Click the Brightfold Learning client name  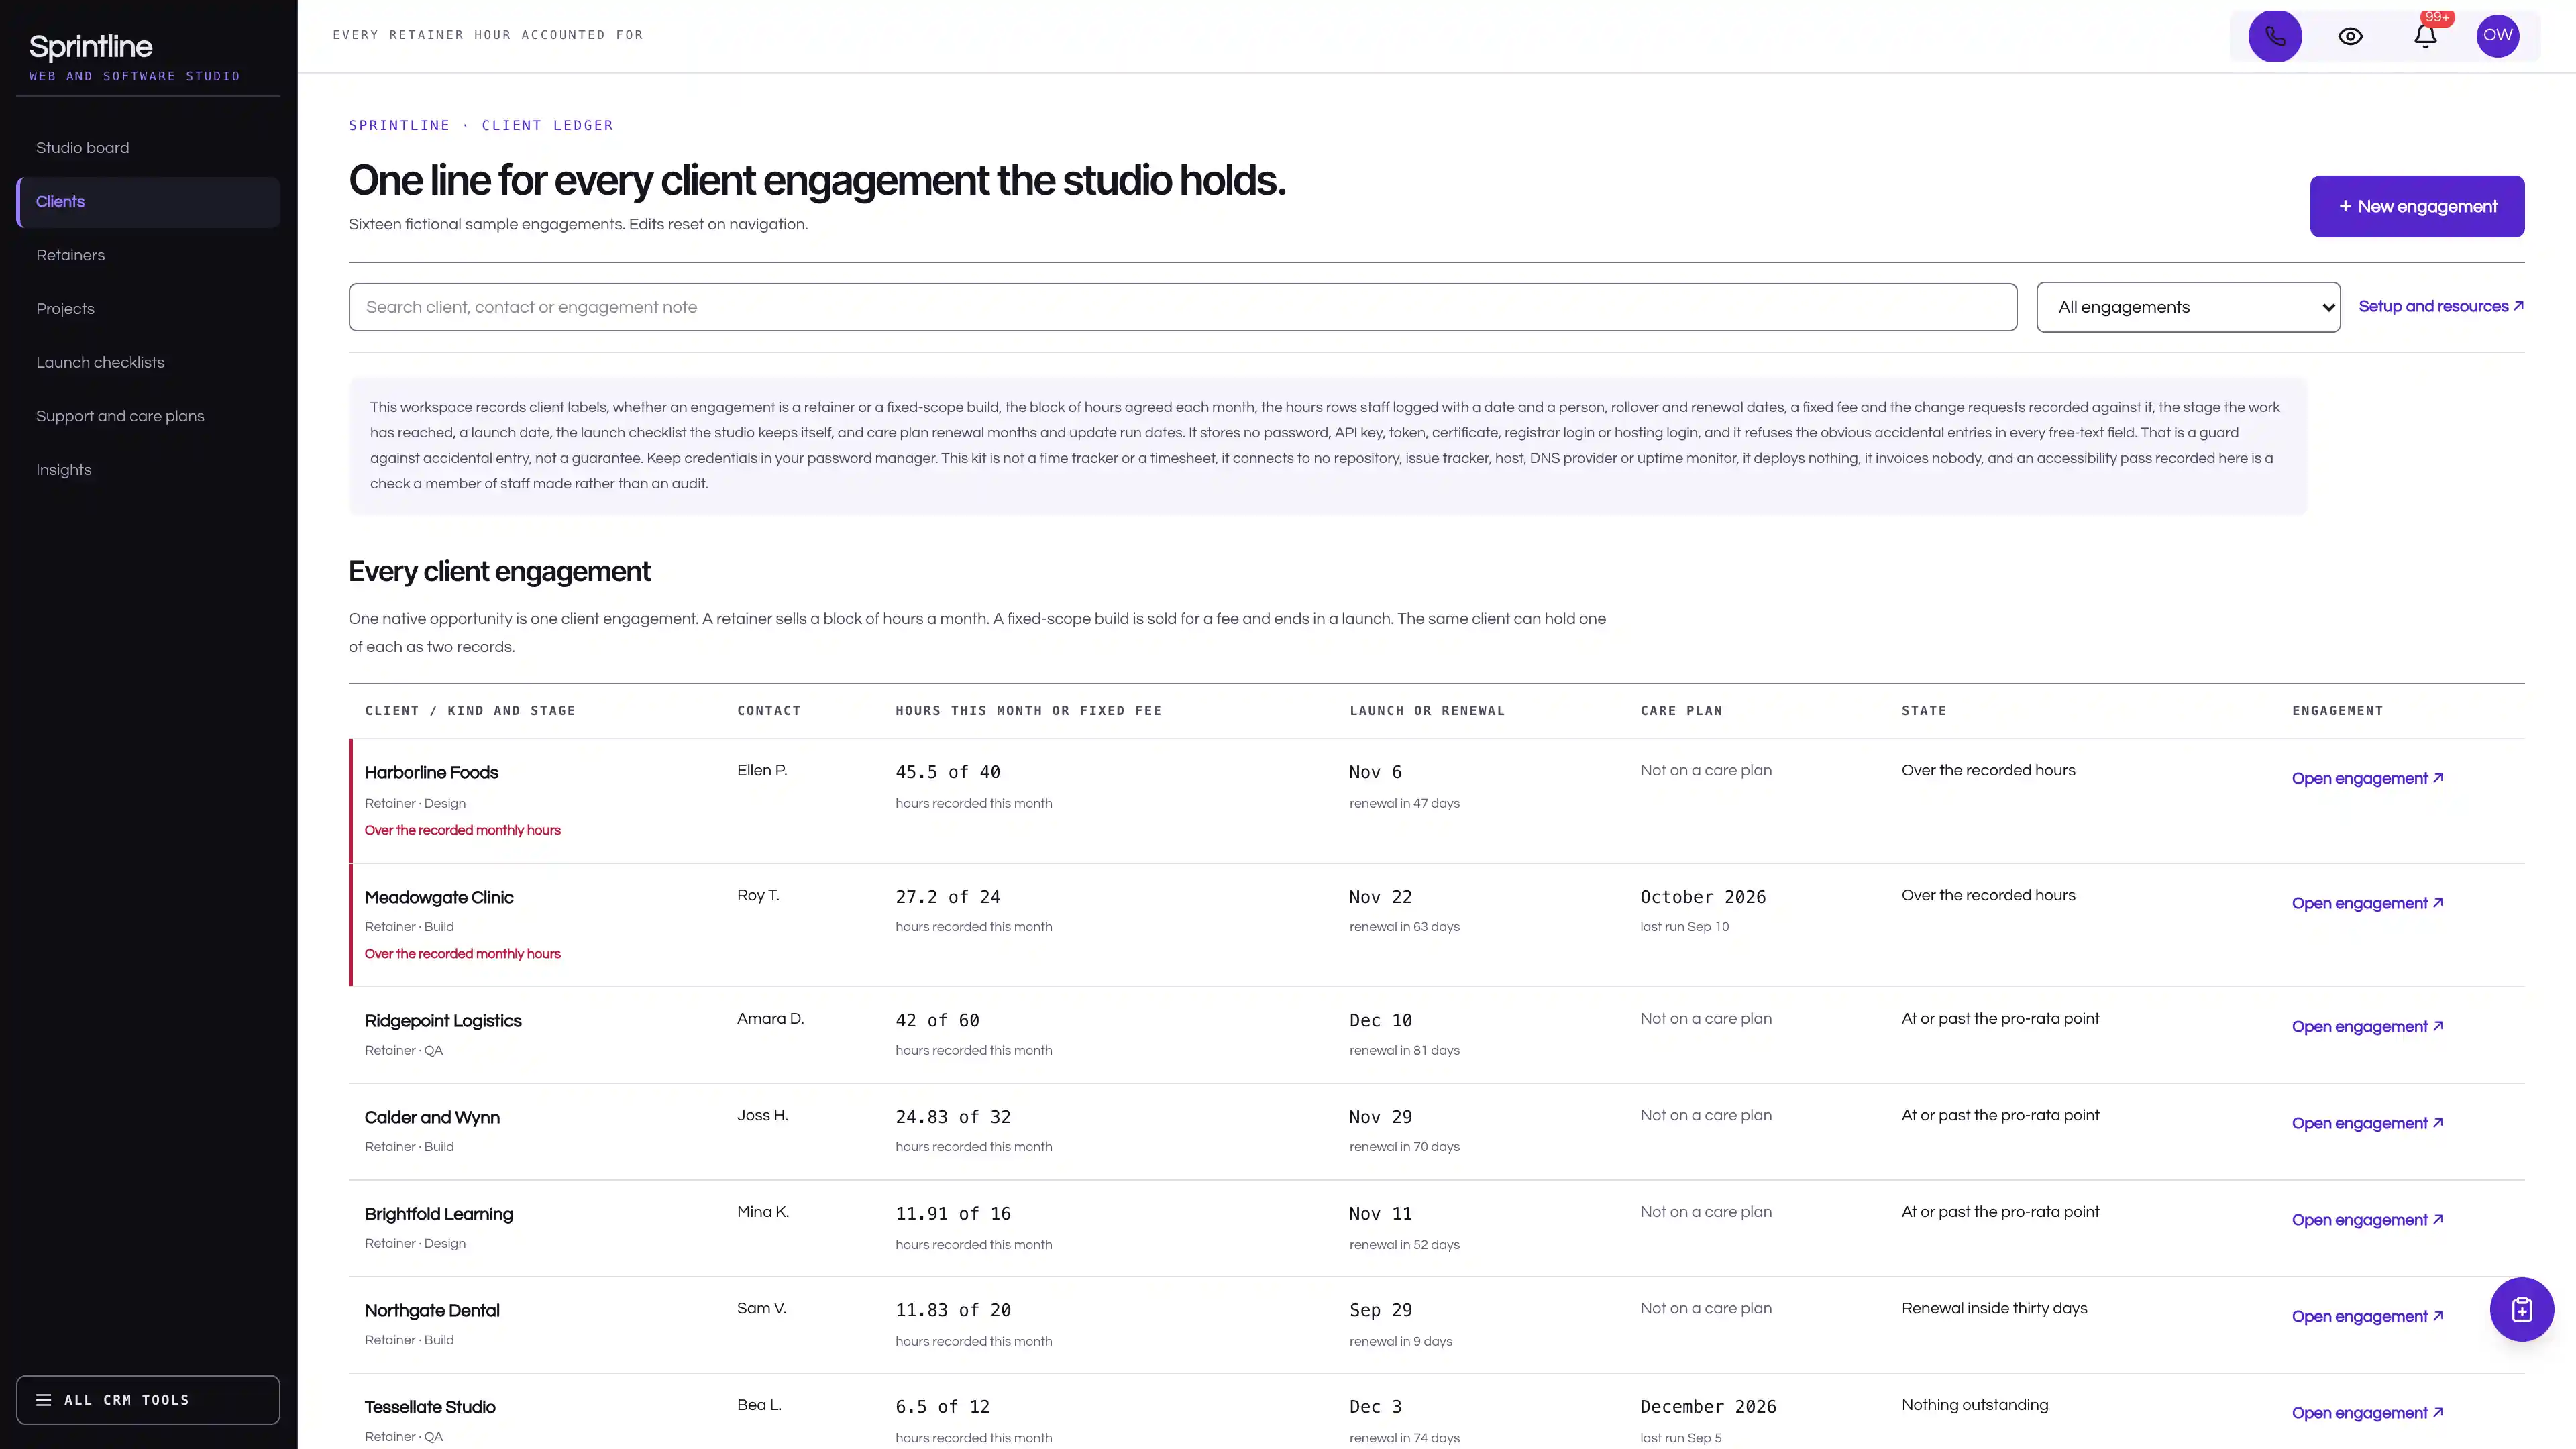[x=439, y=1214]
